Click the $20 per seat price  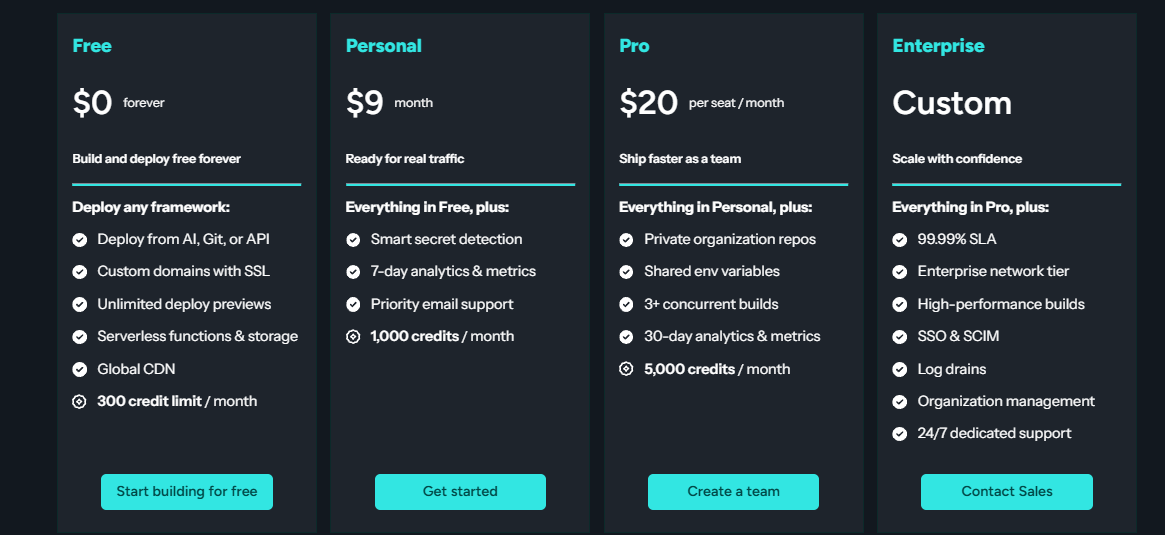(649, 103)
